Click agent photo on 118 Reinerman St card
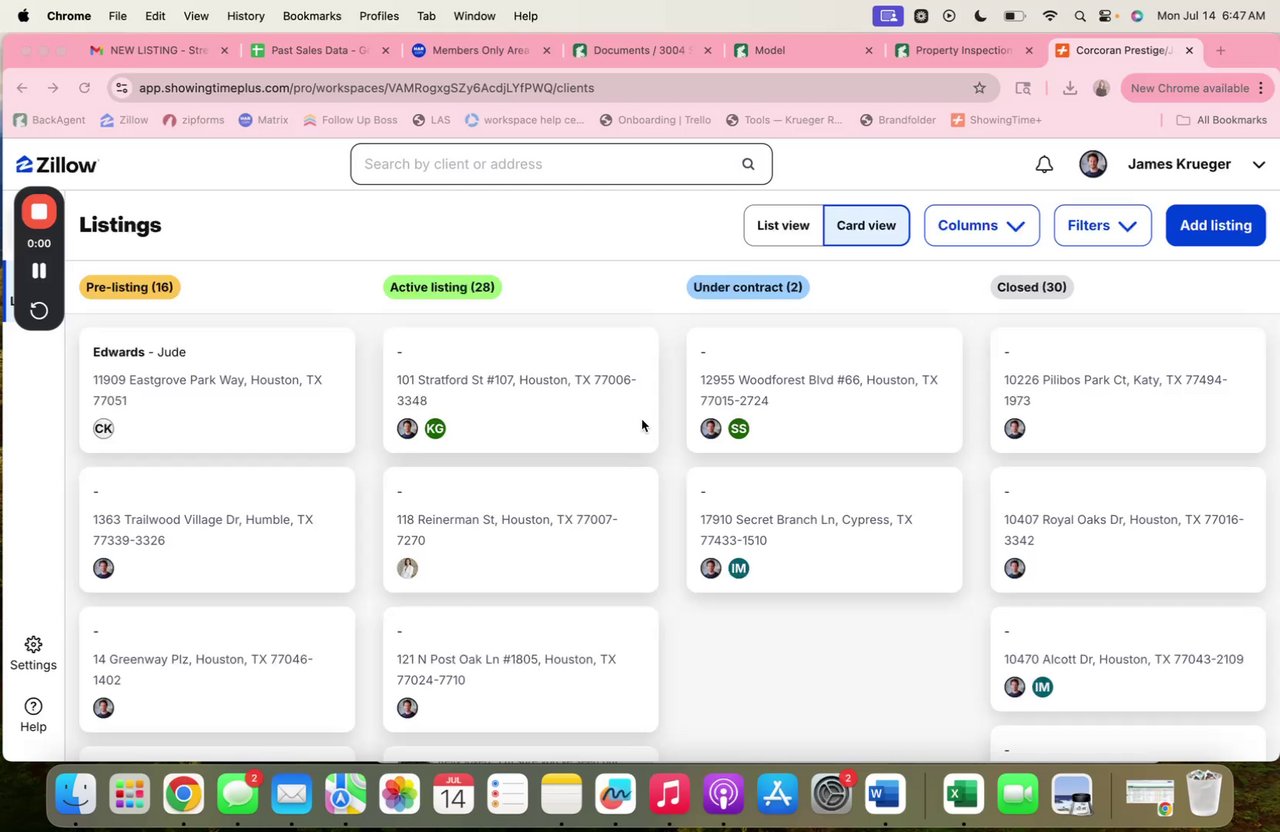This screenshot has width=1280, height=832. pos(407,568)
